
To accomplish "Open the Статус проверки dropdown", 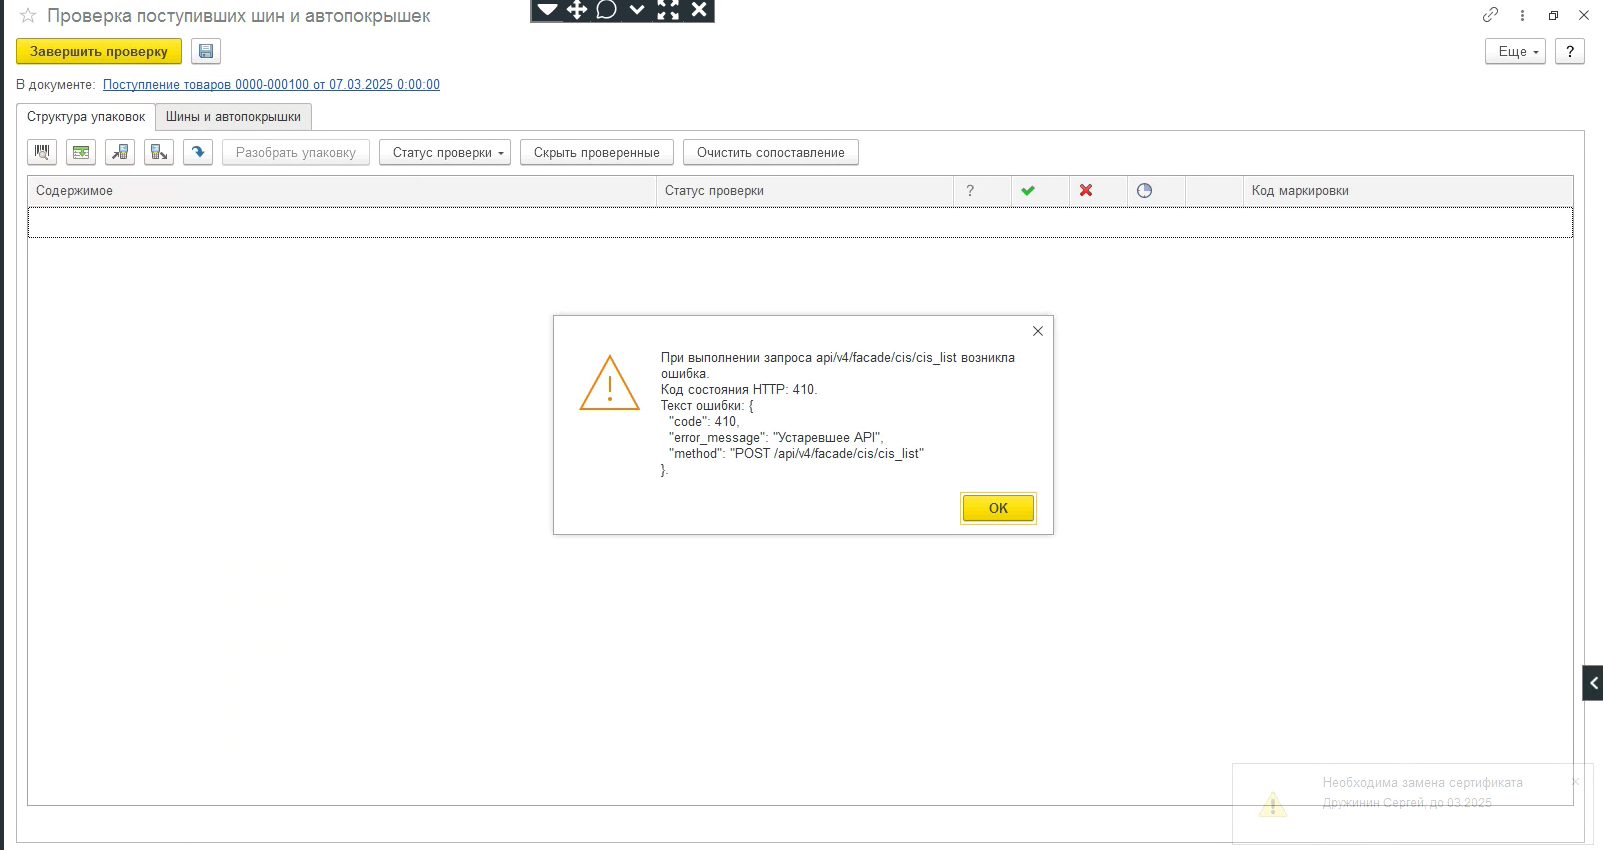I will tap(445, 152).
